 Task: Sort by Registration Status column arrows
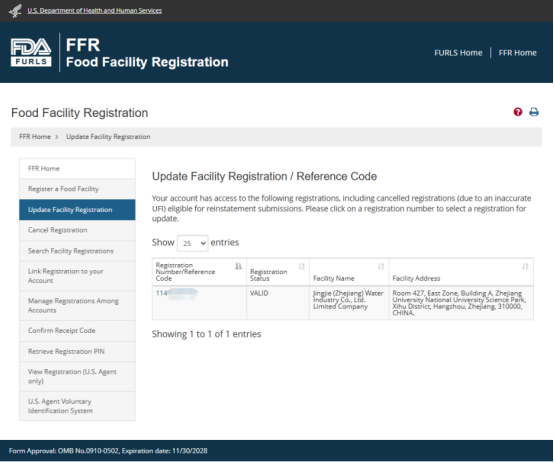301,266
